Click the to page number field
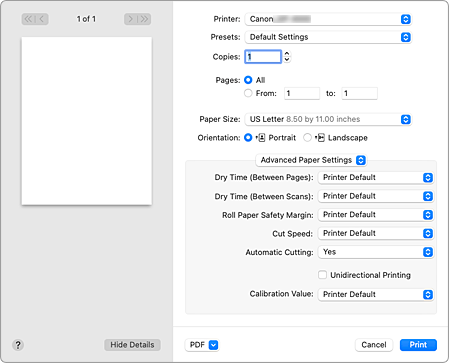Viewport: 449px width, 363px height. click(x=360, y=93)
